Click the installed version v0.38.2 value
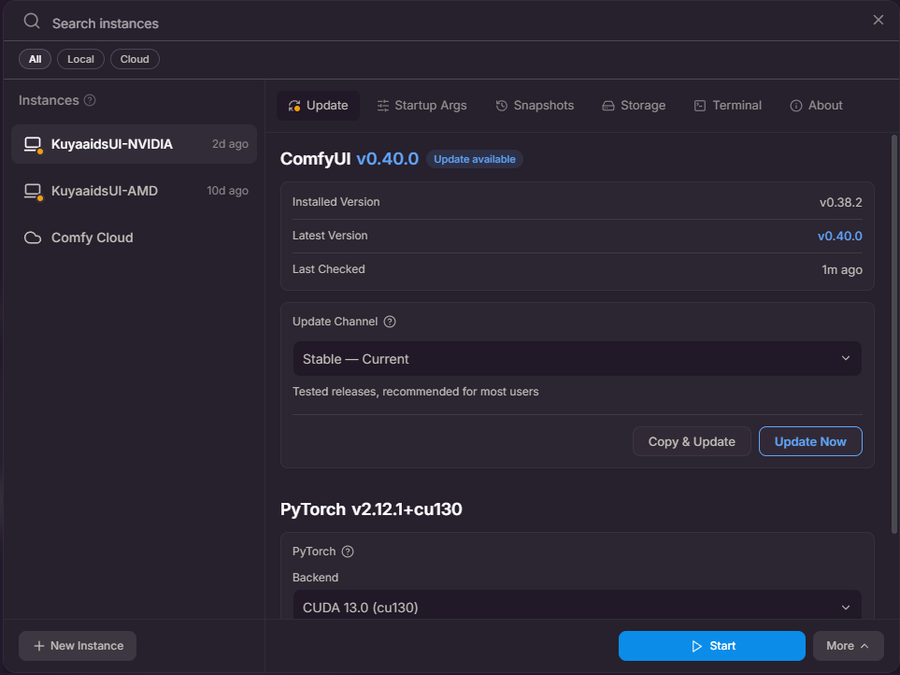 point(841,202)
